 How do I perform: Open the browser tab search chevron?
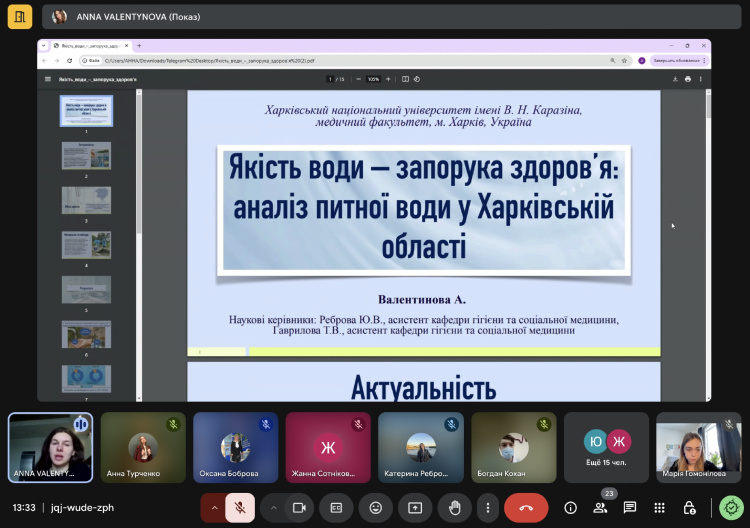(x=44, y=46)
